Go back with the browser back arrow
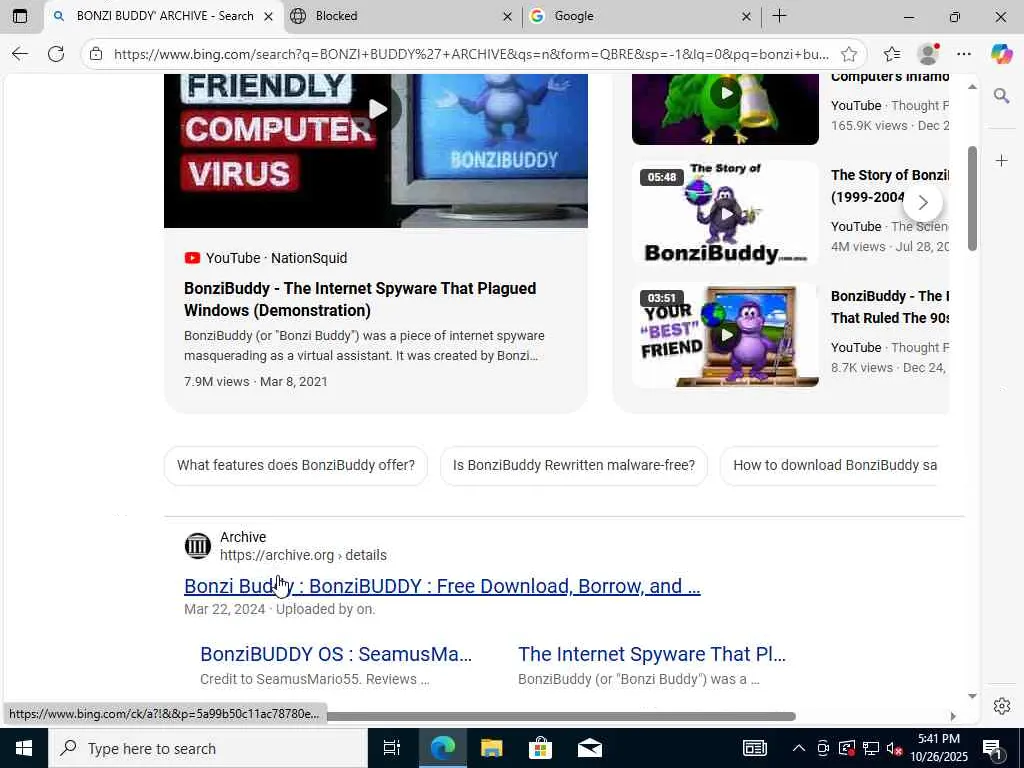 [20, 54]
